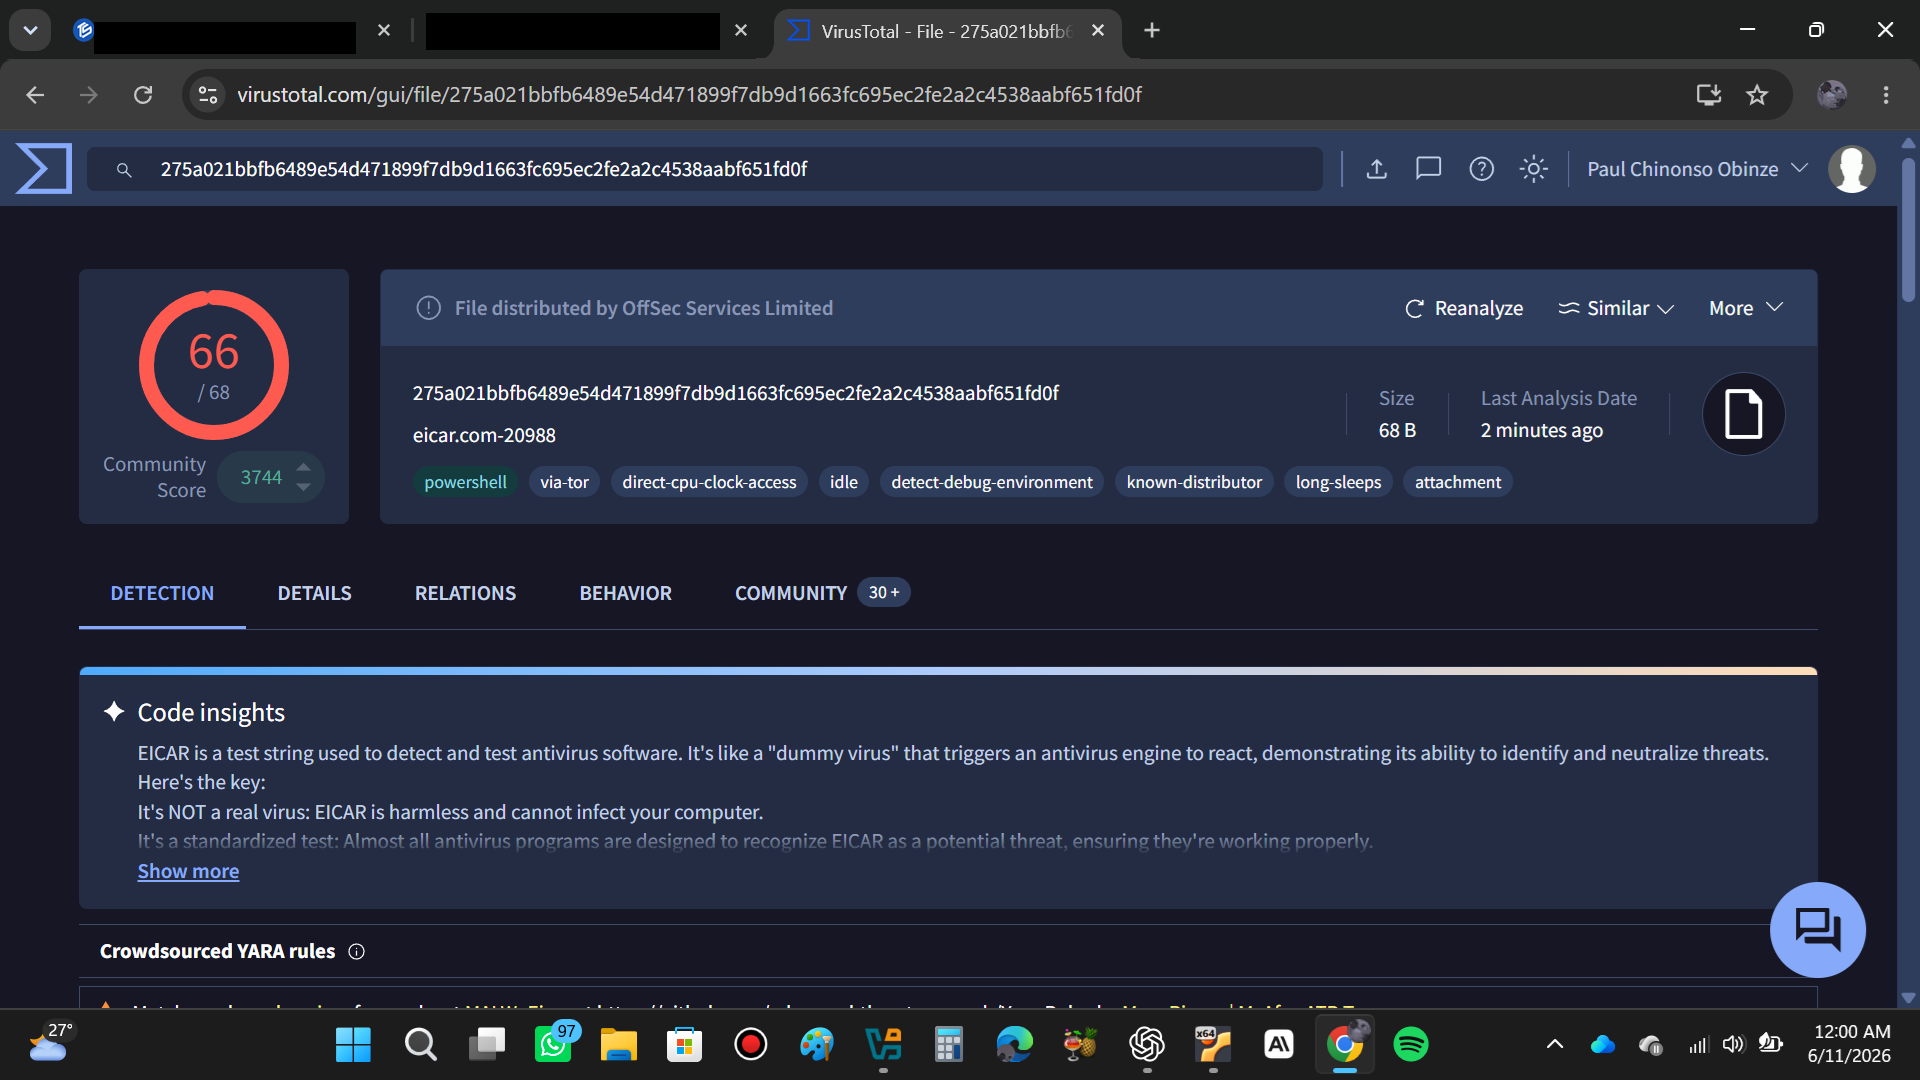This screenshot has height=1080, width=1920.
Task: Click the Show more link
Action: click(188, 871)
